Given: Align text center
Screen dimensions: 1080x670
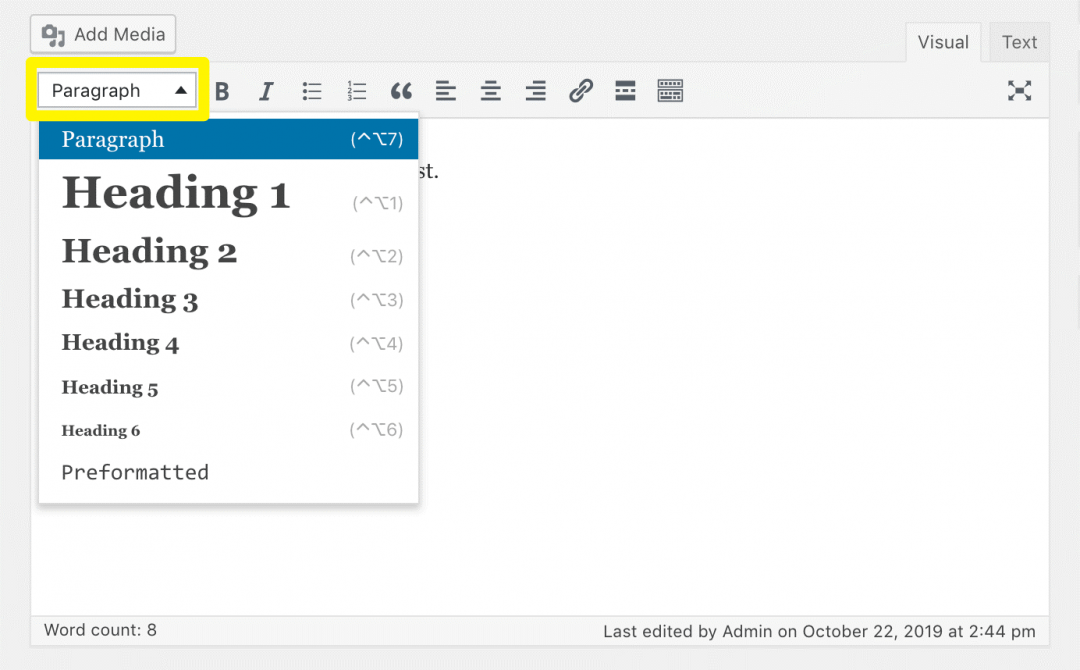Looking at the screenshot, I should [490, 90].
